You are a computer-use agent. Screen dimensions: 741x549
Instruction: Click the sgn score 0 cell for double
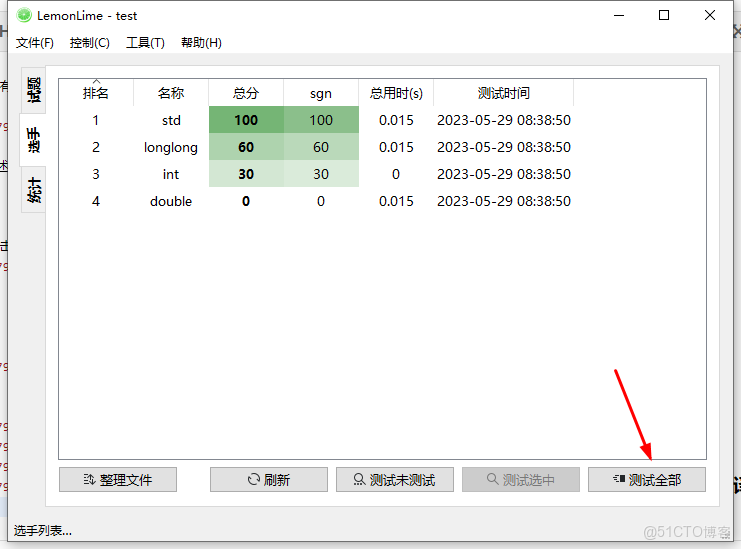coord(321,201)
